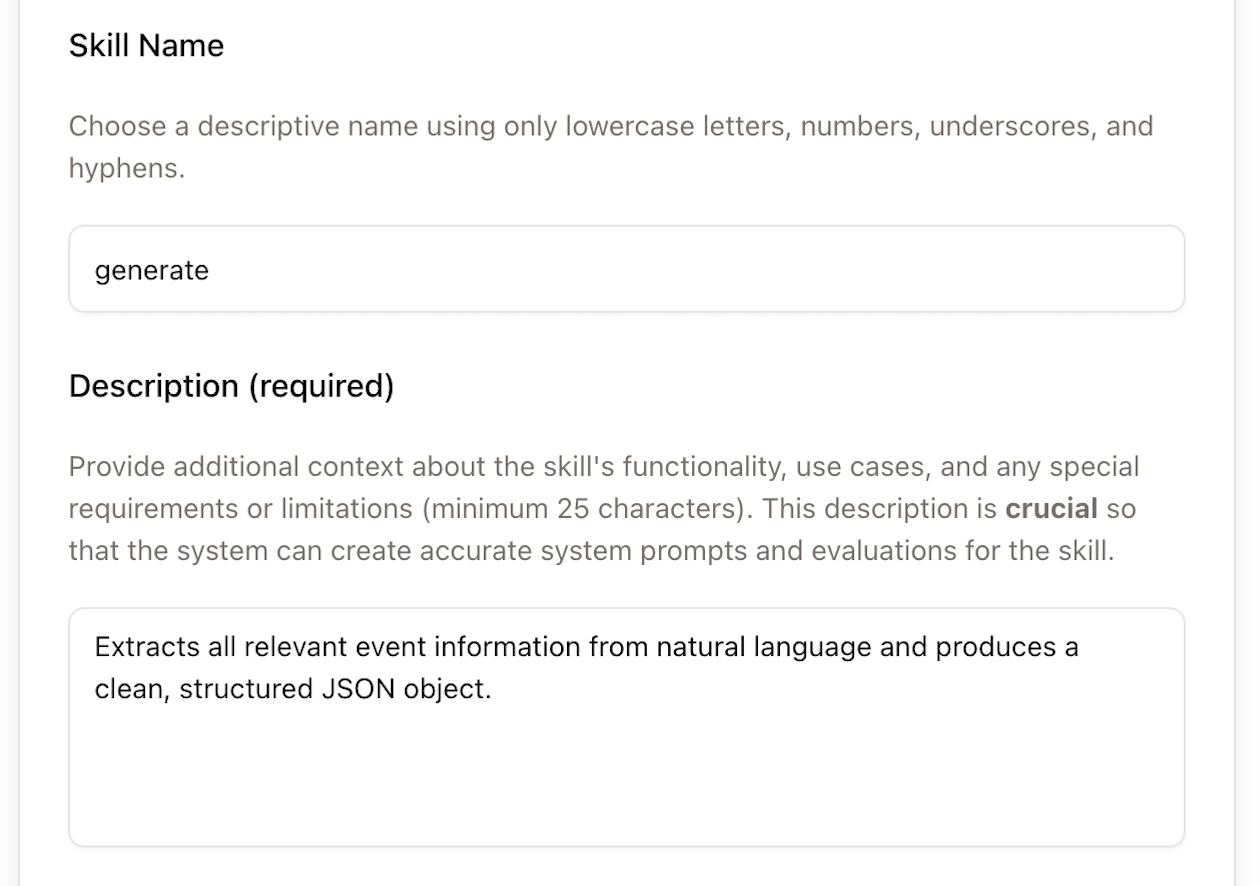Place cursor after 'object.' in the description

pos(493,689)
